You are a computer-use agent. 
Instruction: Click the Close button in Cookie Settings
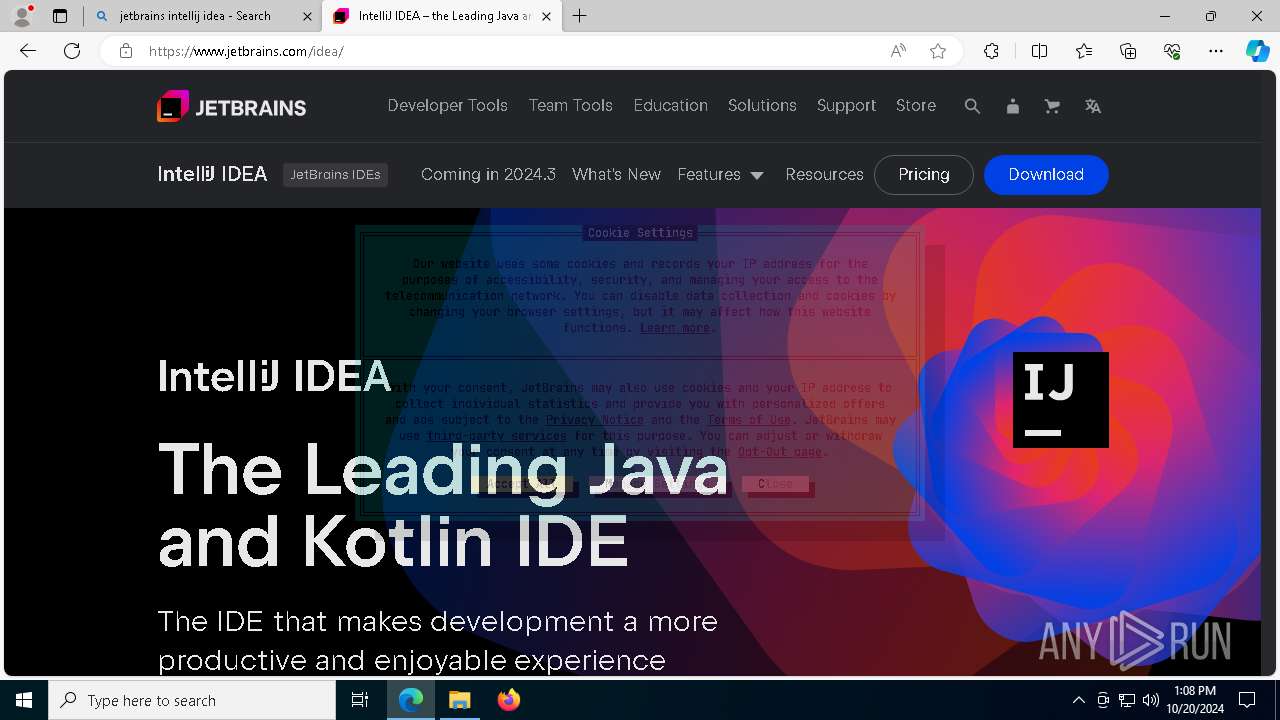[x=776, y=484]
